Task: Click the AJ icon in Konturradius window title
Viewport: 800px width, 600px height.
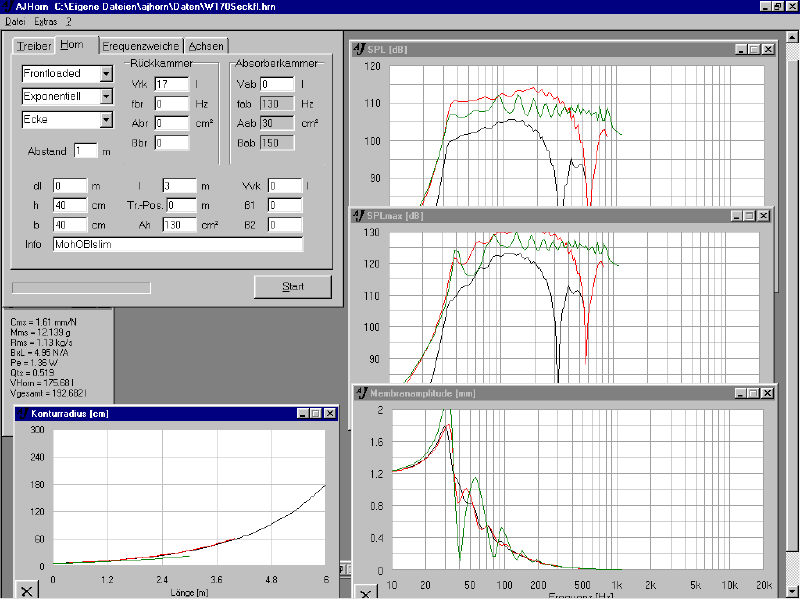Action: pyautogui.click(x=21, y=413)
